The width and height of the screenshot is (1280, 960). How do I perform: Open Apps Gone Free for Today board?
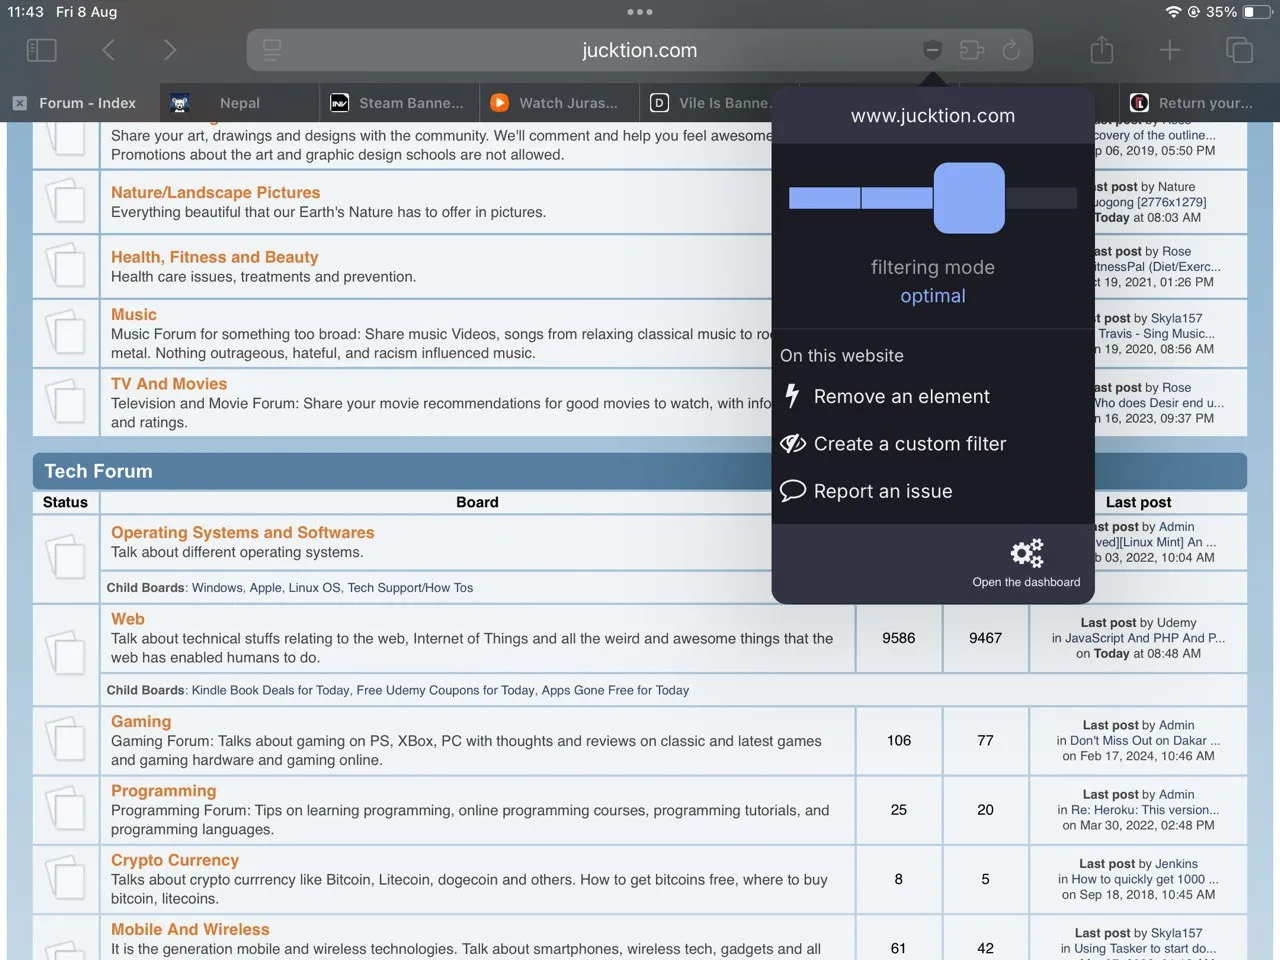615,690
